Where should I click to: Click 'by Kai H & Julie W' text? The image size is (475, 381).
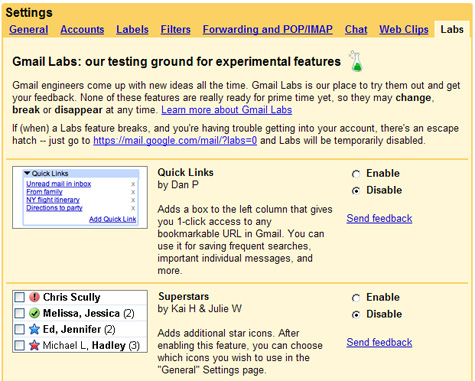tap(200, 309)
